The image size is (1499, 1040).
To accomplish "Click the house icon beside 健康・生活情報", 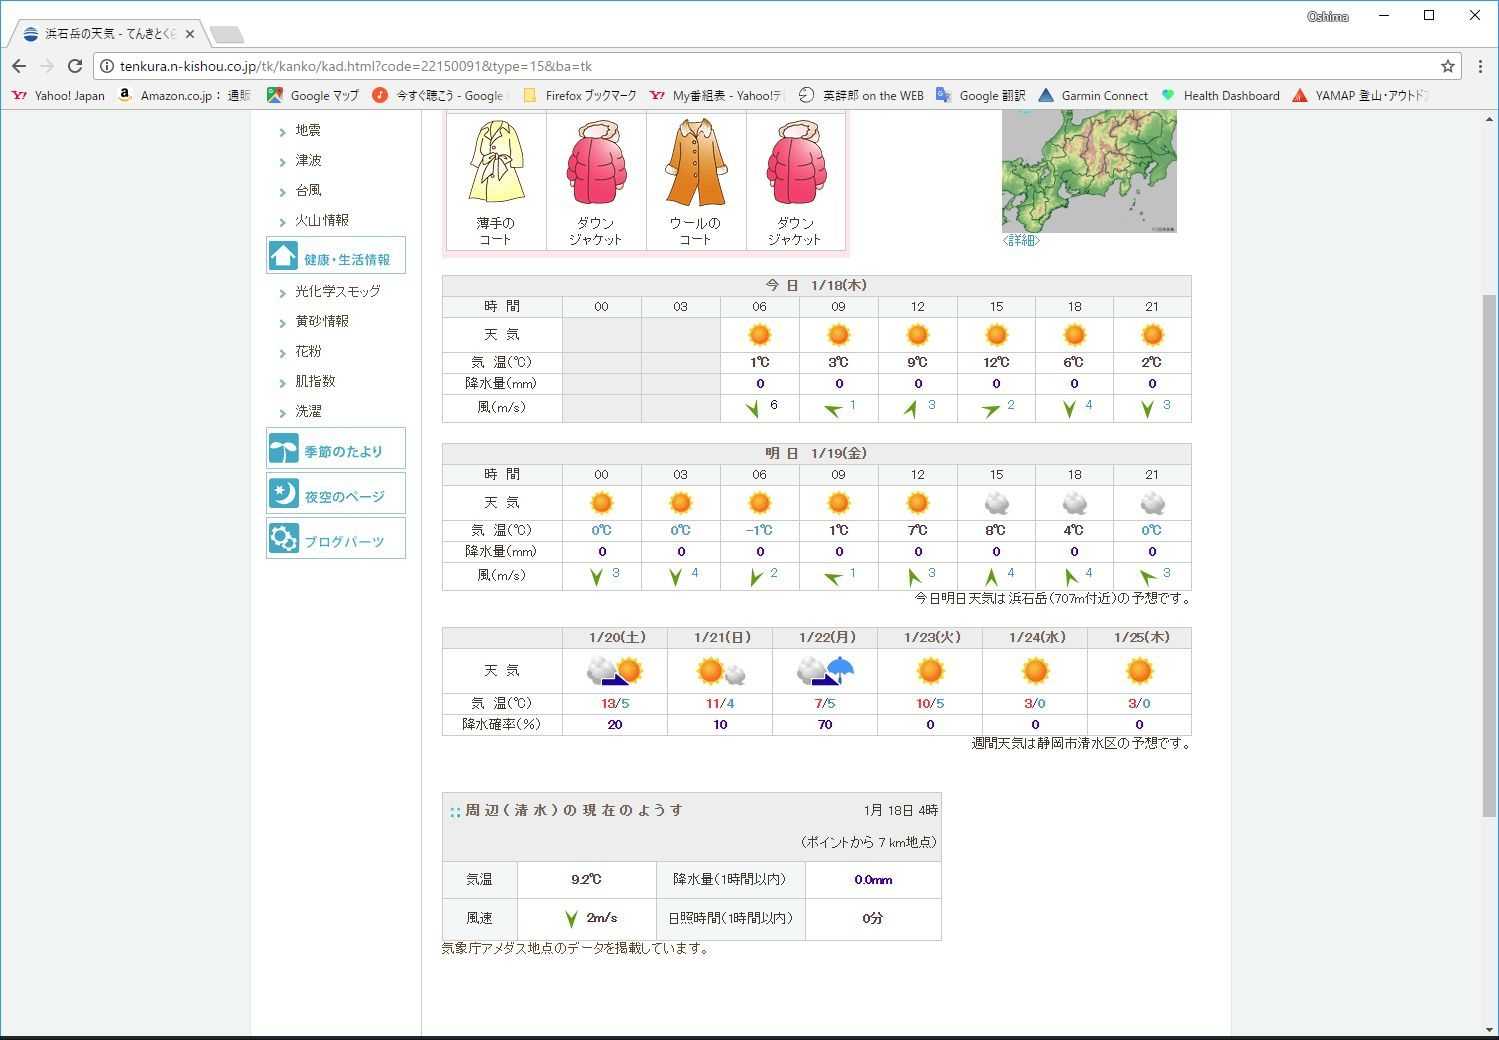I will 283,257.
